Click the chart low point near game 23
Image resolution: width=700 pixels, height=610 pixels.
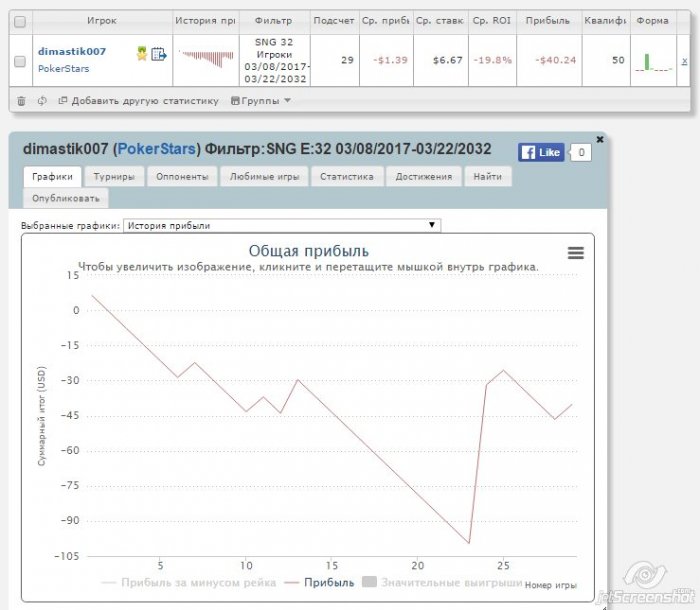[469, 543]
